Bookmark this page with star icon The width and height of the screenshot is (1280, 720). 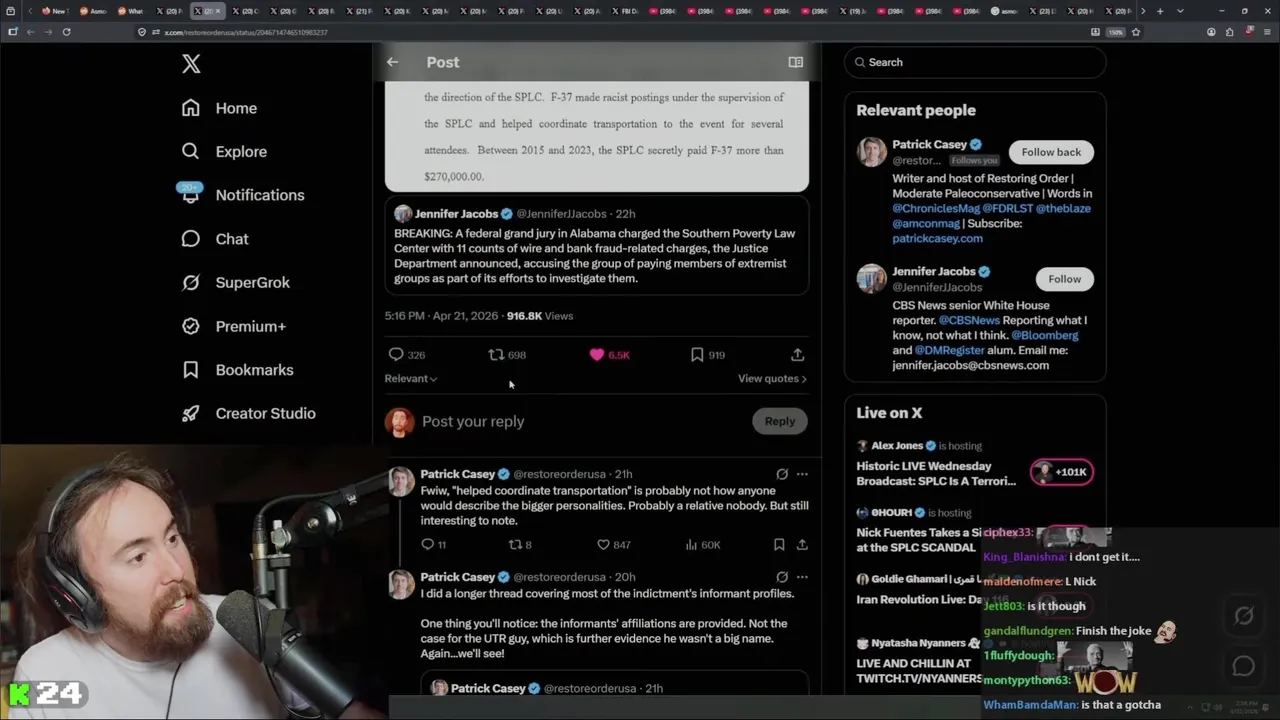1136,32
